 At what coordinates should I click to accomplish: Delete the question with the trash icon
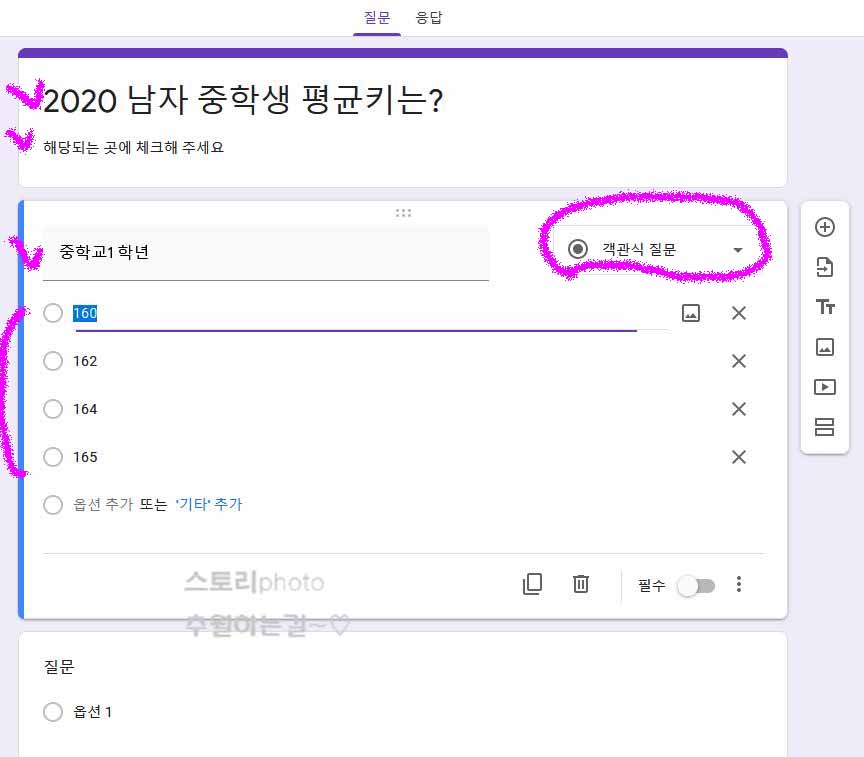pos(581,584)
